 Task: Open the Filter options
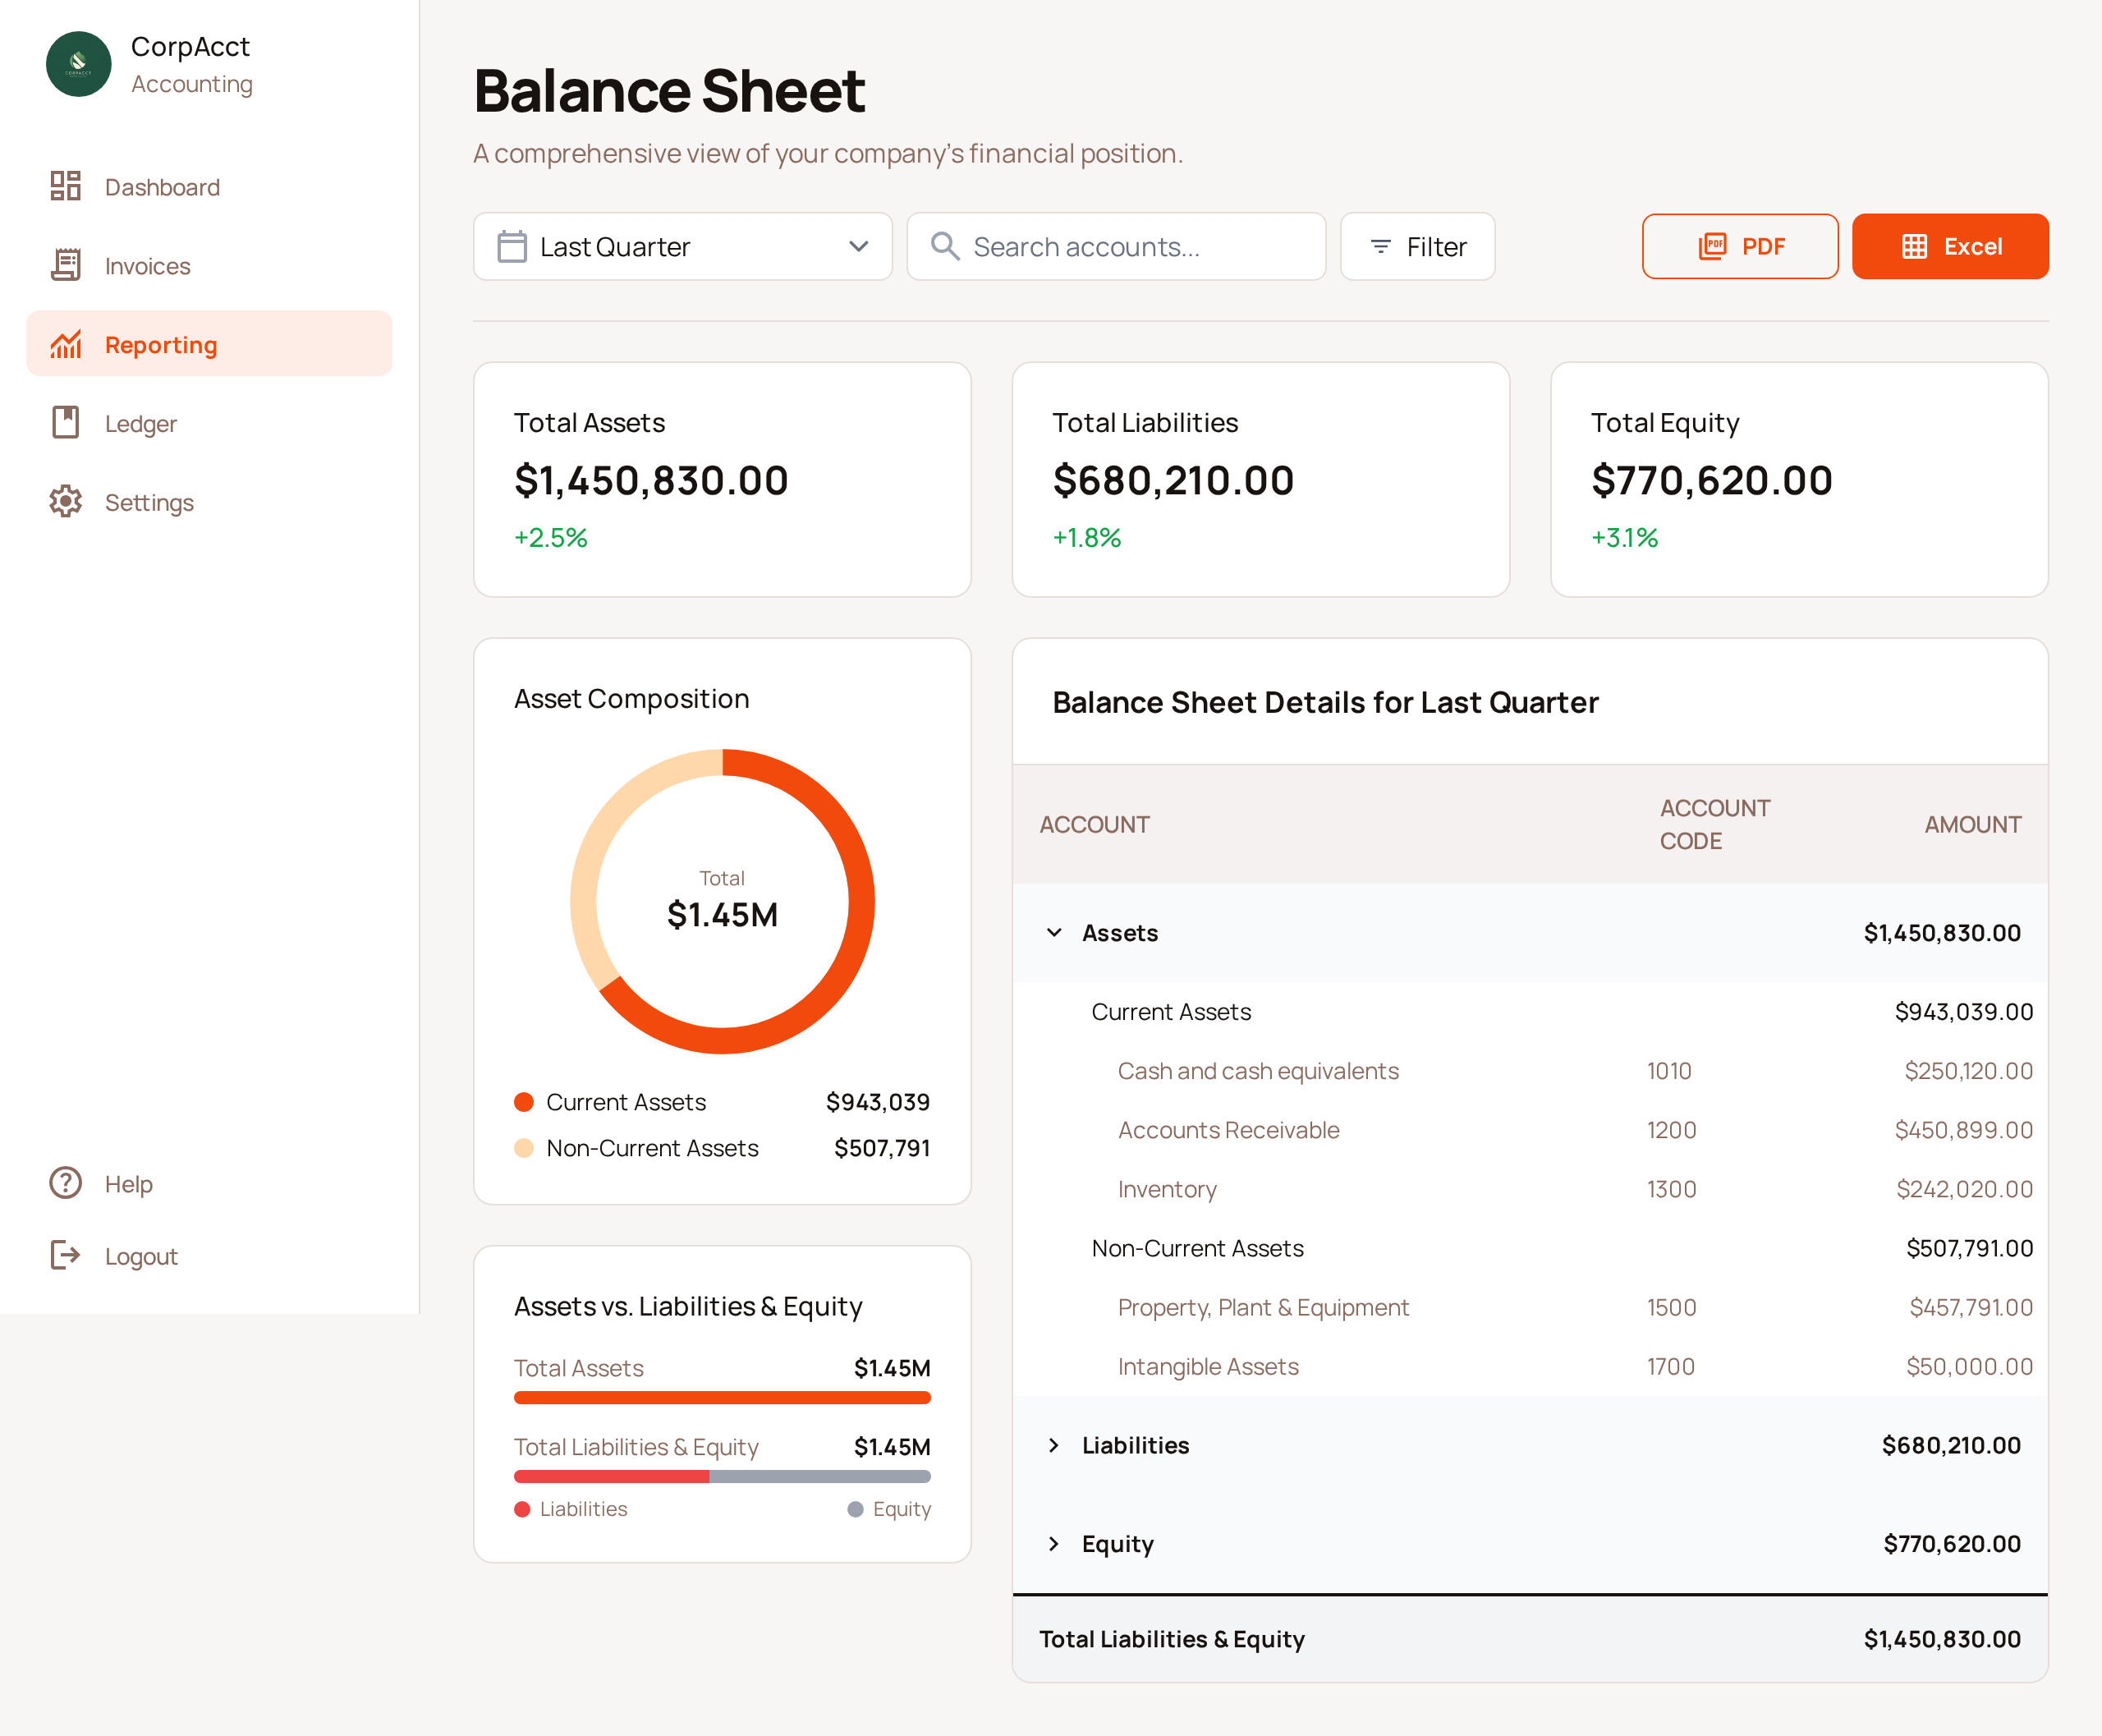1417,246
